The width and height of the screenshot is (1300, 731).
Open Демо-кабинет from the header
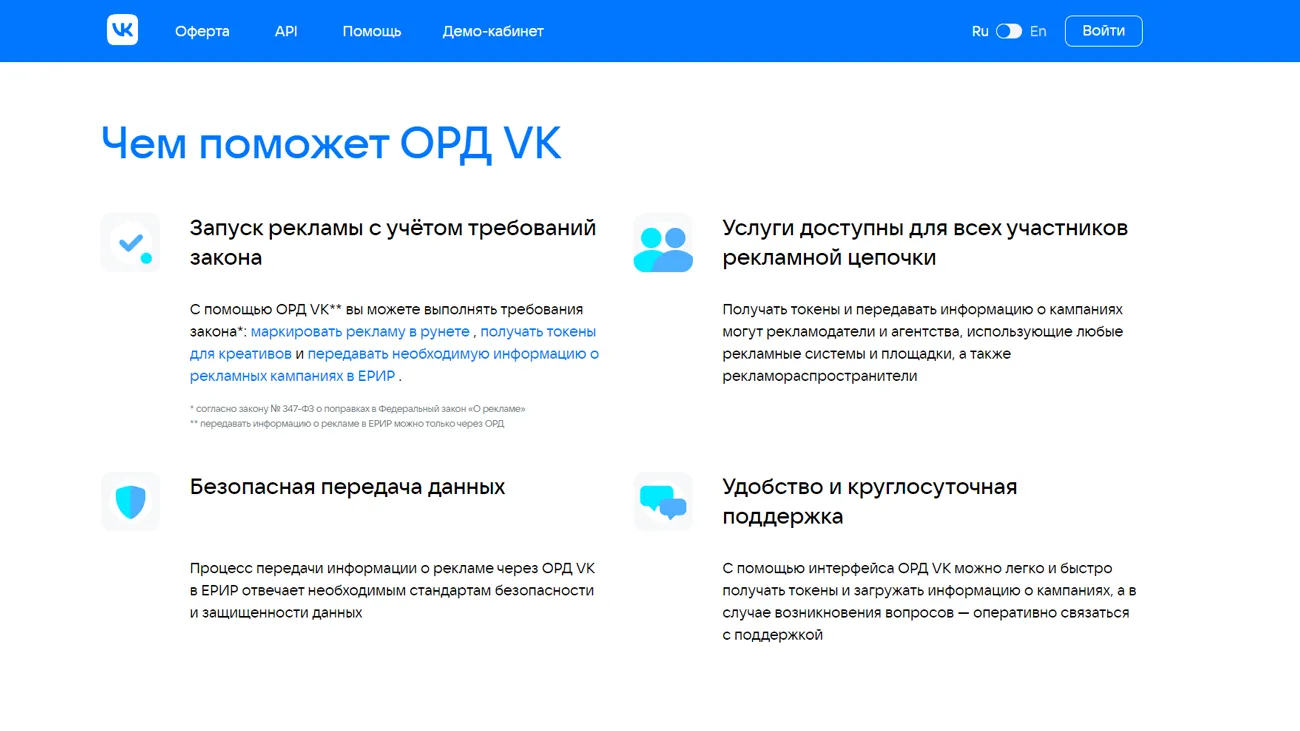[493, 31]
